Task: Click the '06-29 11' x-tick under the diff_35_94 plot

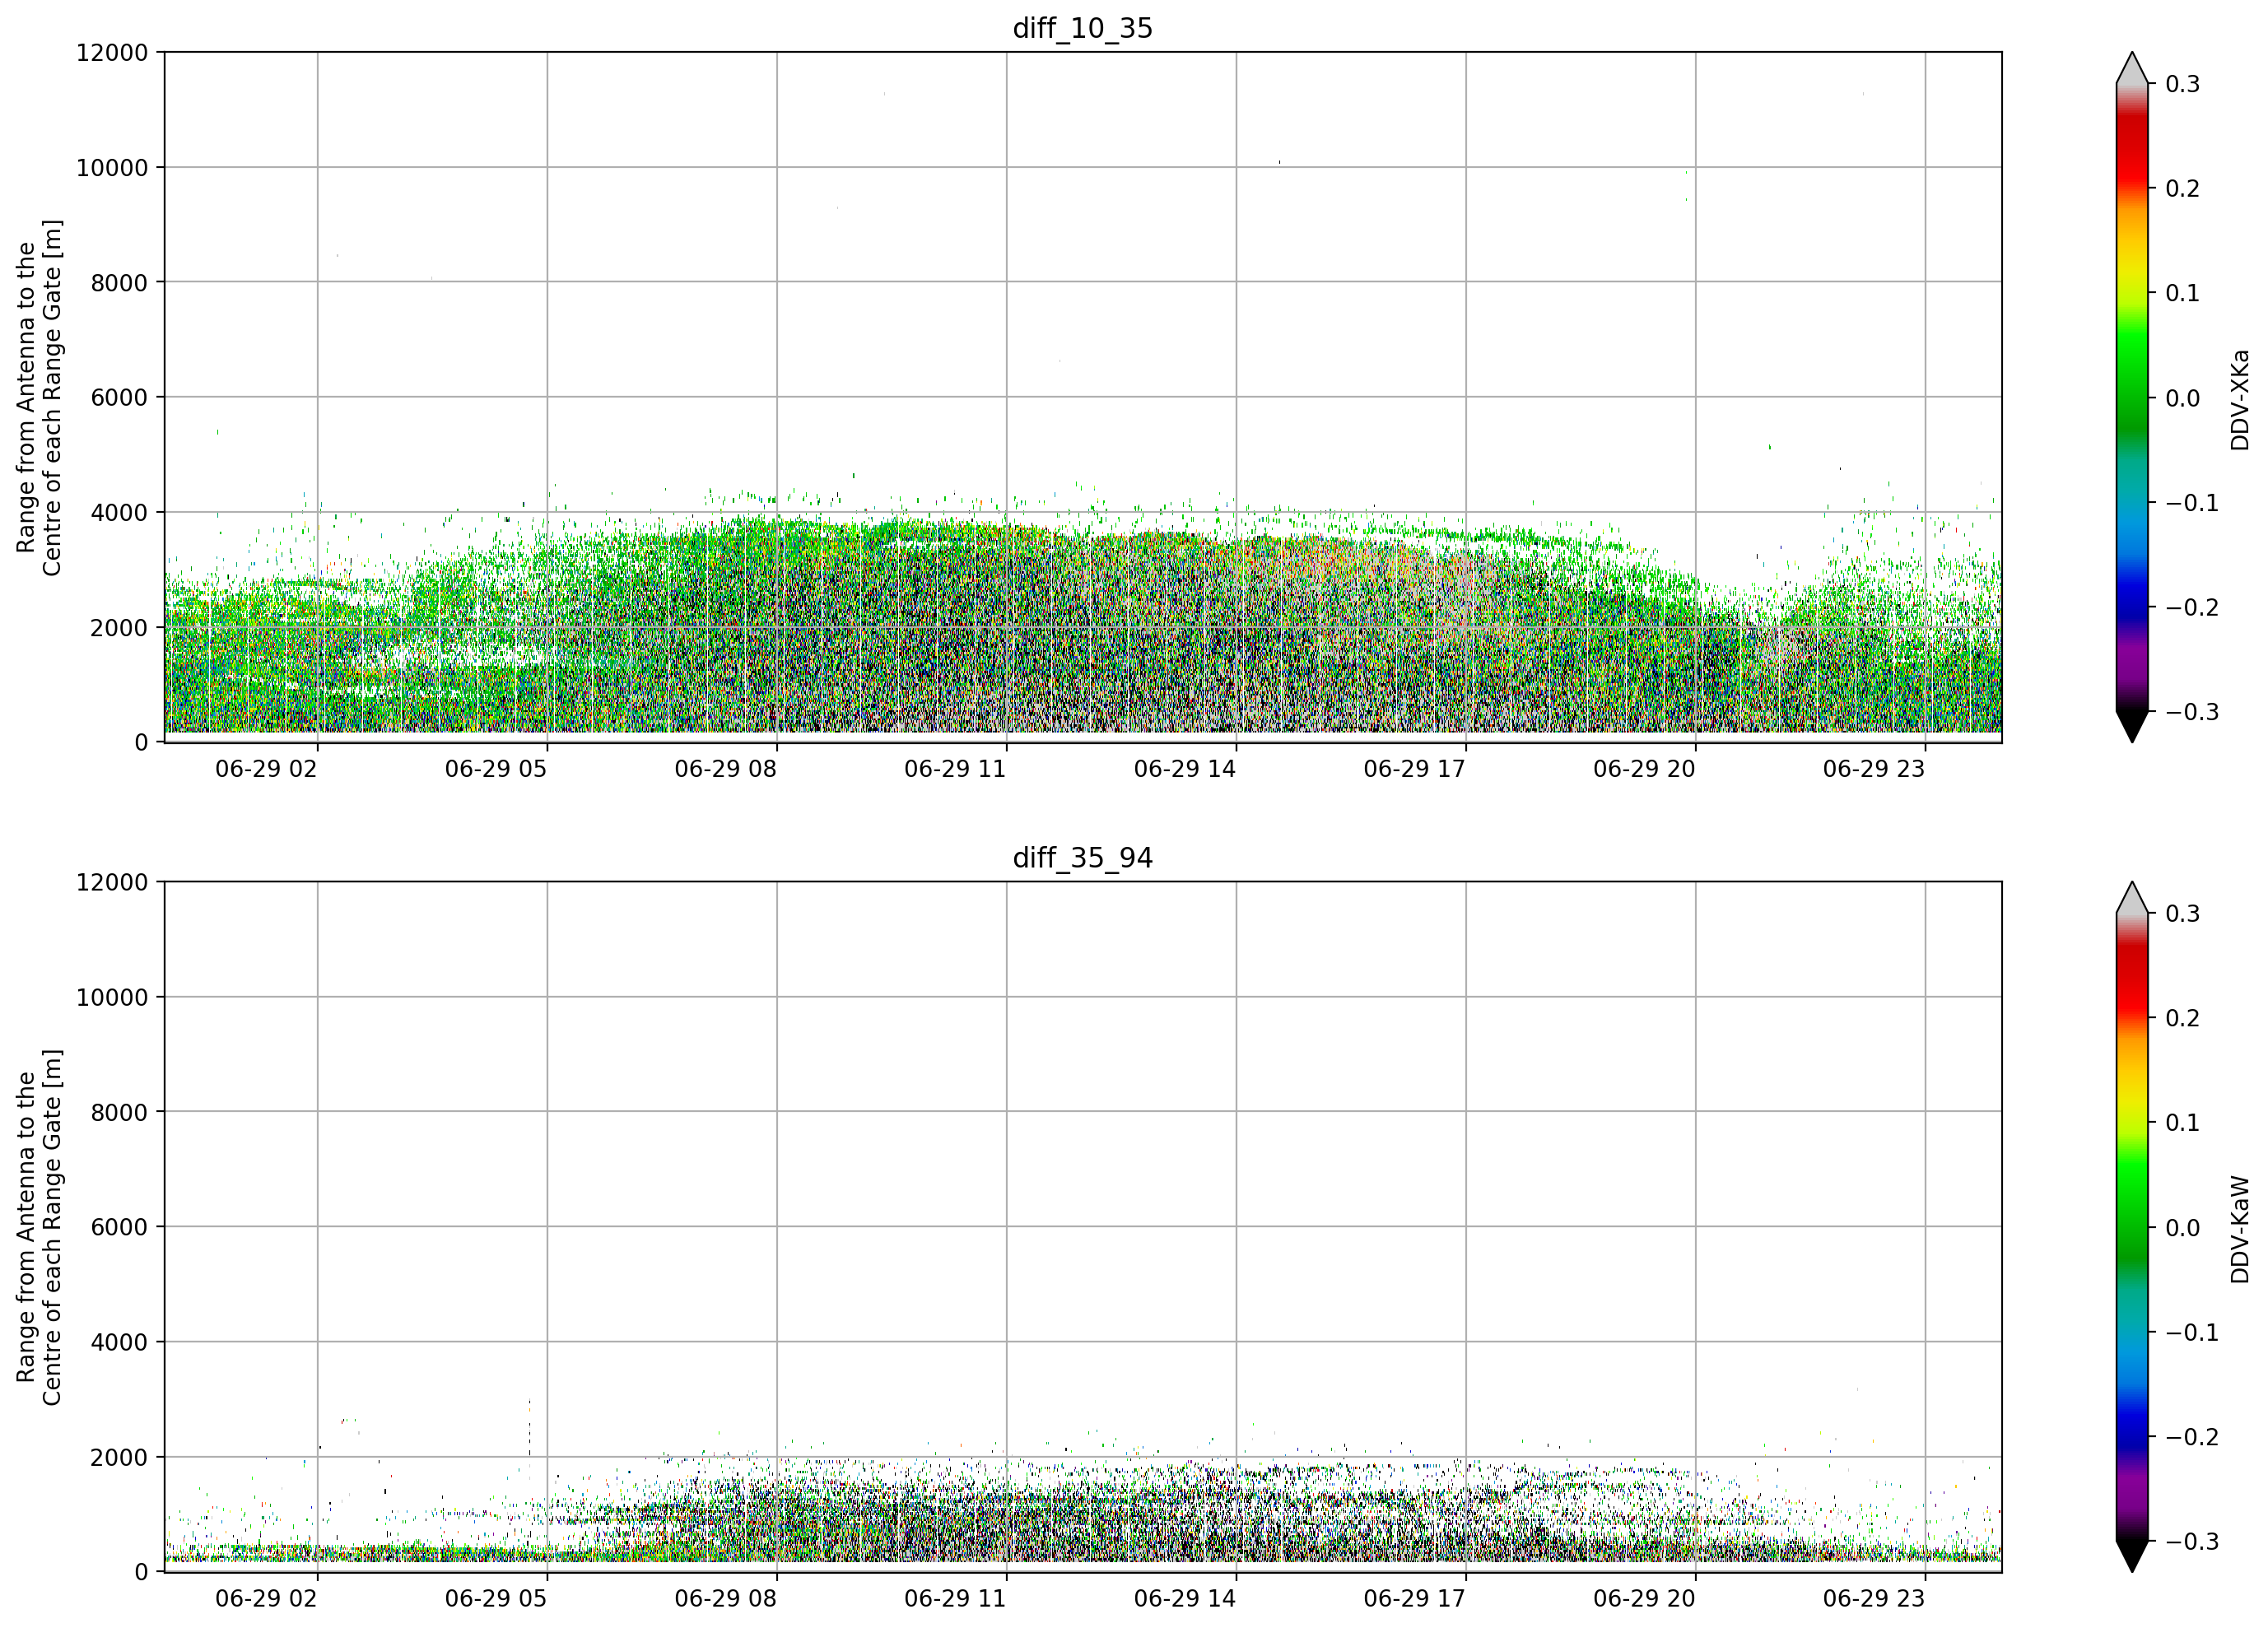Action: pos(955,1598)
